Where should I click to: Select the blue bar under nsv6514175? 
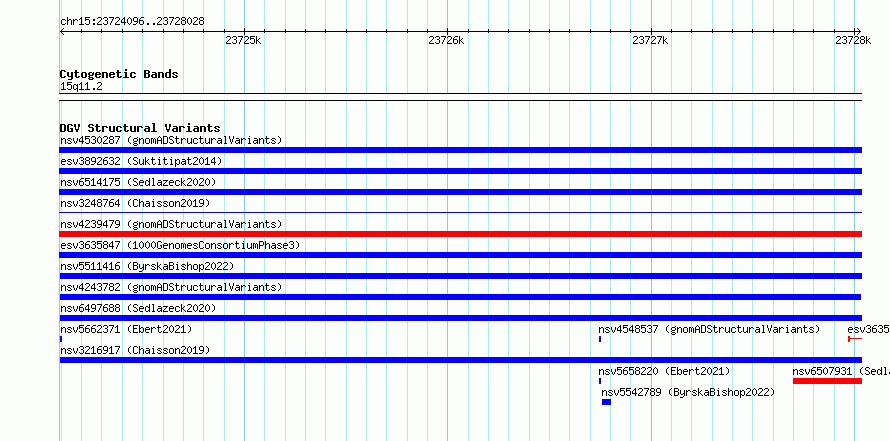pyautogui.click(x=461, y=192)
